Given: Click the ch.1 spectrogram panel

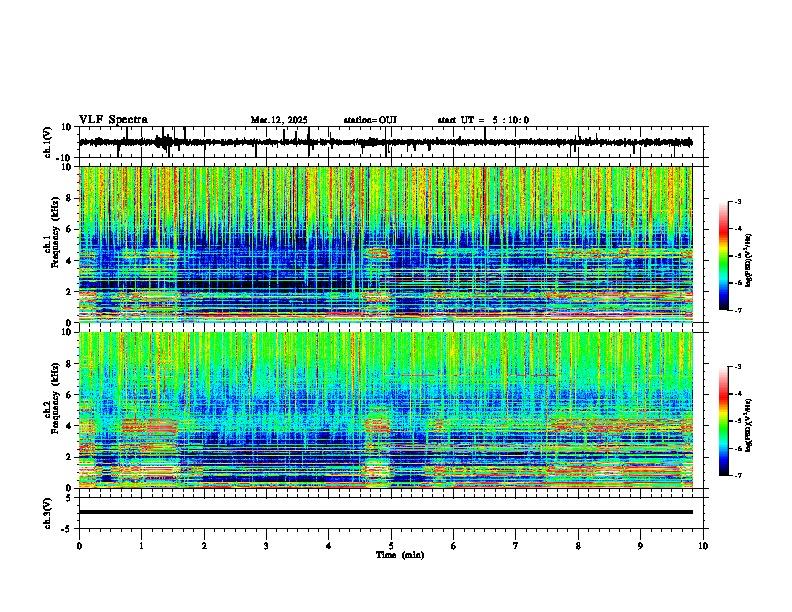Looking at the screenshot, I should tap(386, 244).
